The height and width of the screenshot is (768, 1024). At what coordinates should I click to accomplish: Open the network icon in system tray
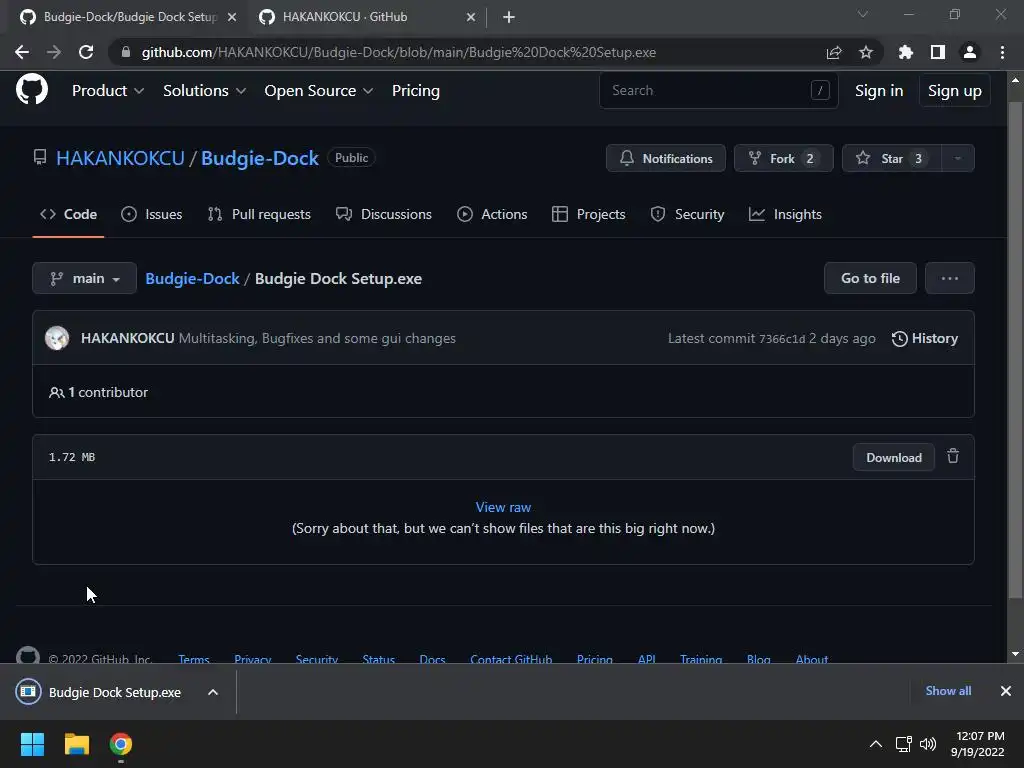pyautogui.click(x=904, y=744)
